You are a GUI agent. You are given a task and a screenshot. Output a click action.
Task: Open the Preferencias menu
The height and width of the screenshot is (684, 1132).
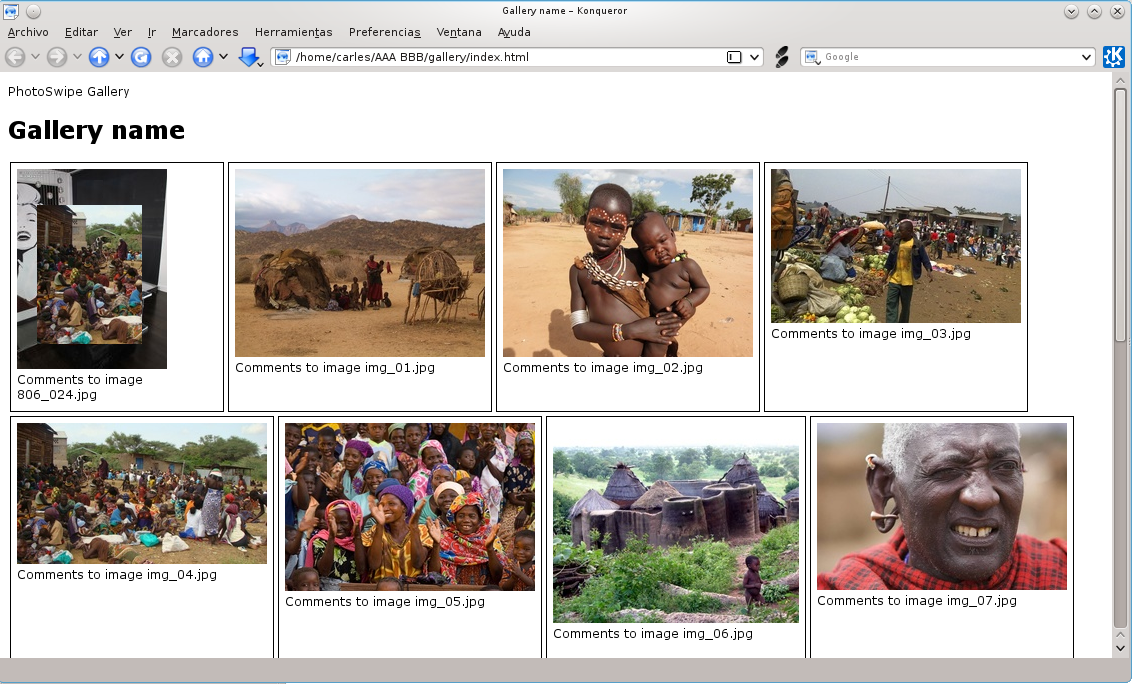[x=385, y=32]
